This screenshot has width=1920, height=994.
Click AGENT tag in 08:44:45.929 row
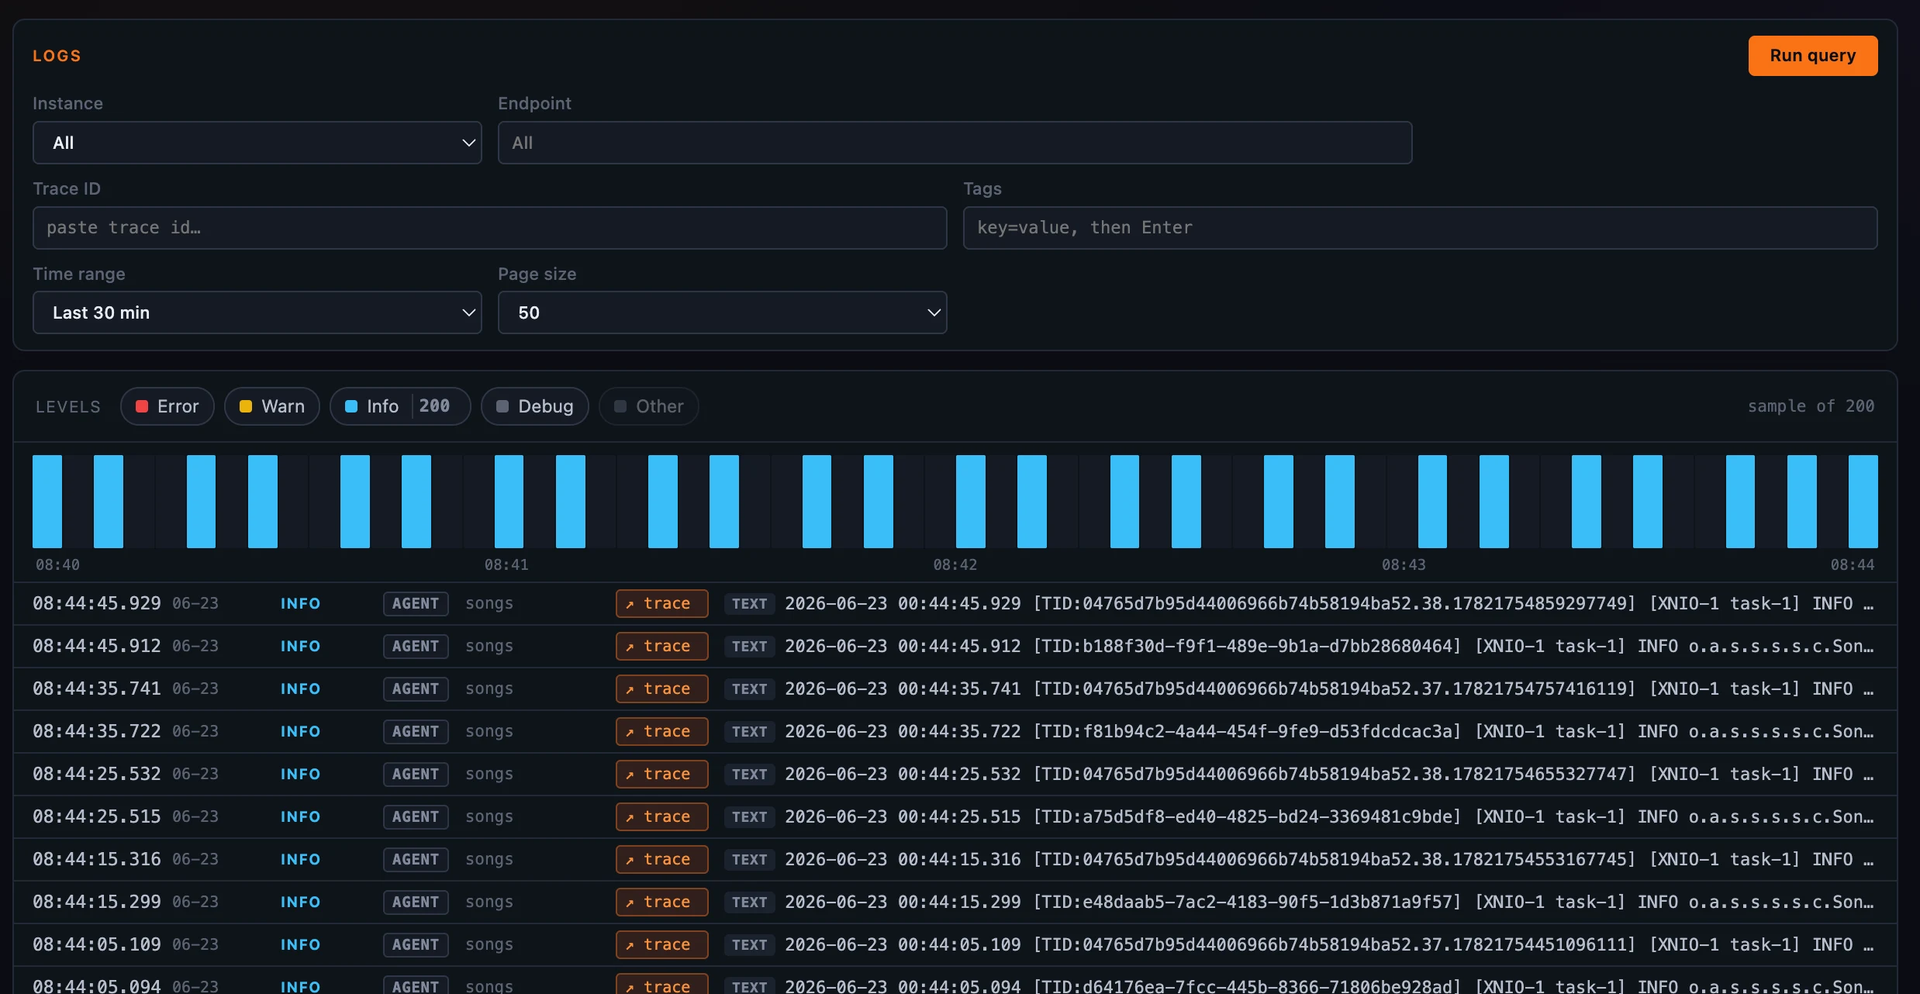(415, 604)
